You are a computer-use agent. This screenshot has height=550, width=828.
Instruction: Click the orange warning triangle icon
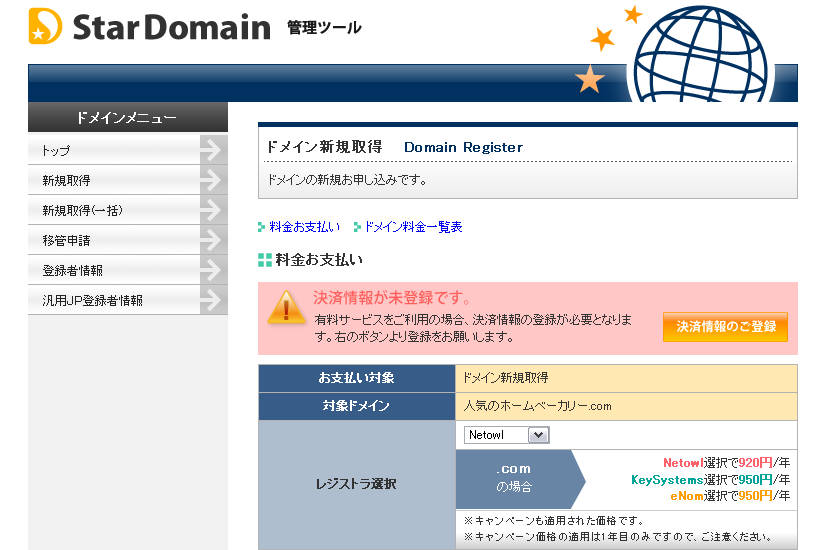286,307
